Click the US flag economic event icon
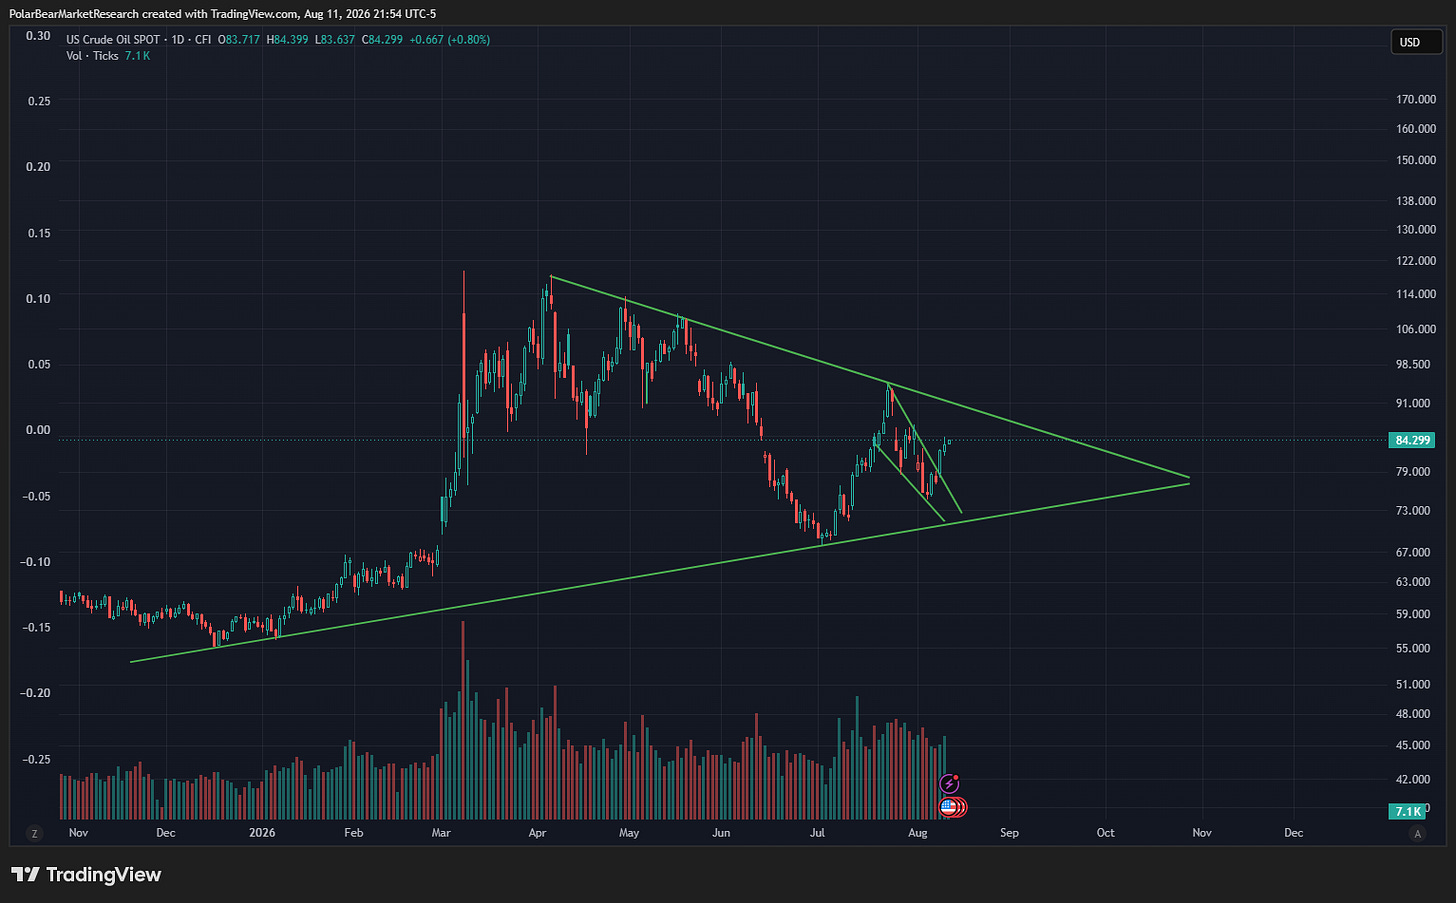The height and width of the screenshot is (903, 1456). pyautogui.click(x=949, y=806)
